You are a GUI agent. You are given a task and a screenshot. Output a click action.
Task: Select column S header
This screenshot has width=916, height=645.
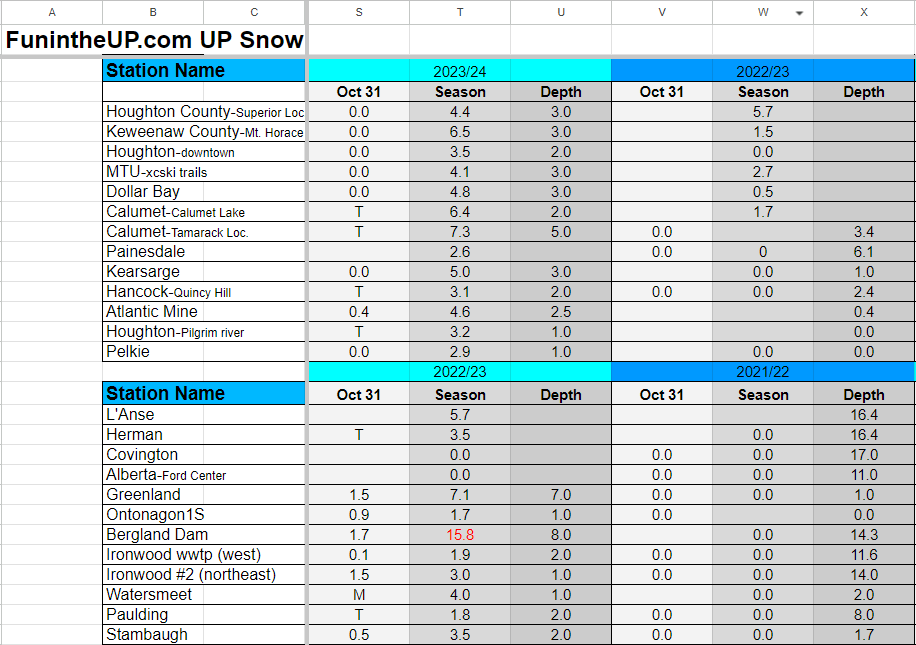pos(359,12)
